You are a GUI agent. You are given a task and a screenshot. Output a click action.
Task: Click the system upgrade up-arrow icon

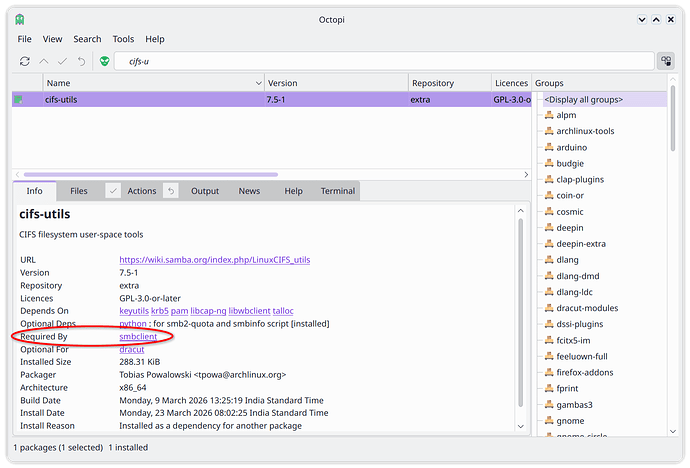(x=44, y=61)
